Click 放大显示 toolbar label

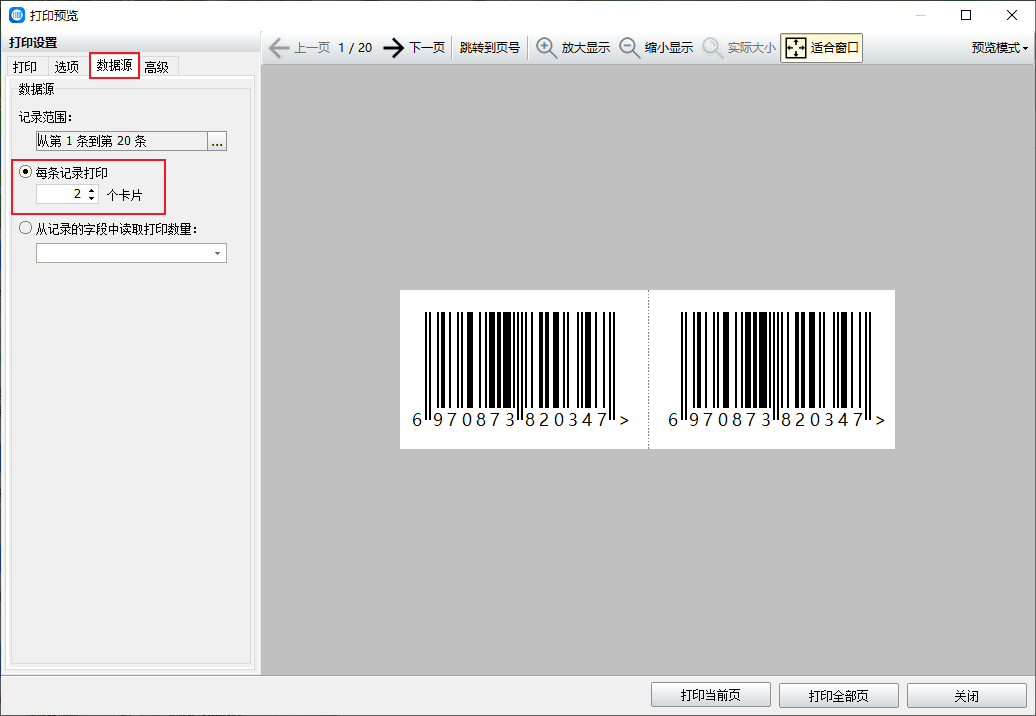click(585, 48)
